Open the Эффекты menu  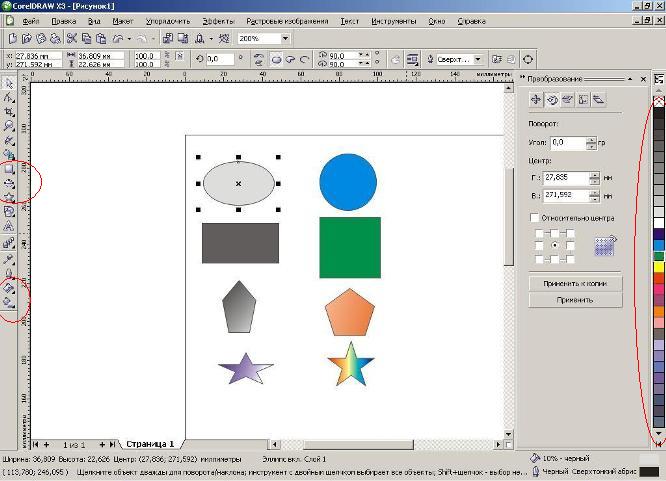(218, 21)
